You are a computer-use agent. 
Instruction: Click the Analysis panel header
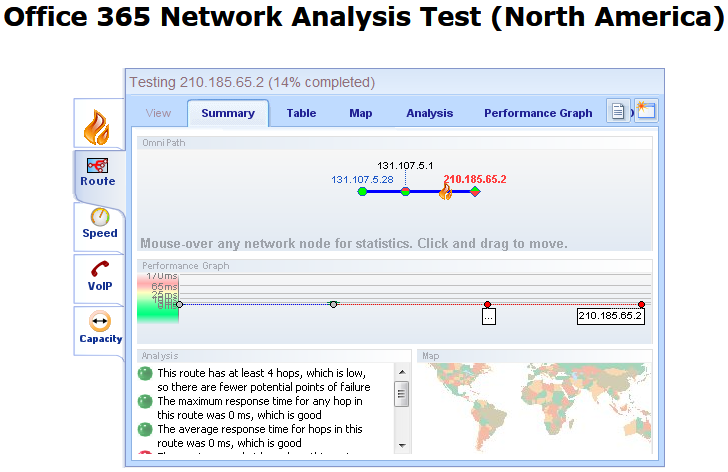tap(274, 356)
